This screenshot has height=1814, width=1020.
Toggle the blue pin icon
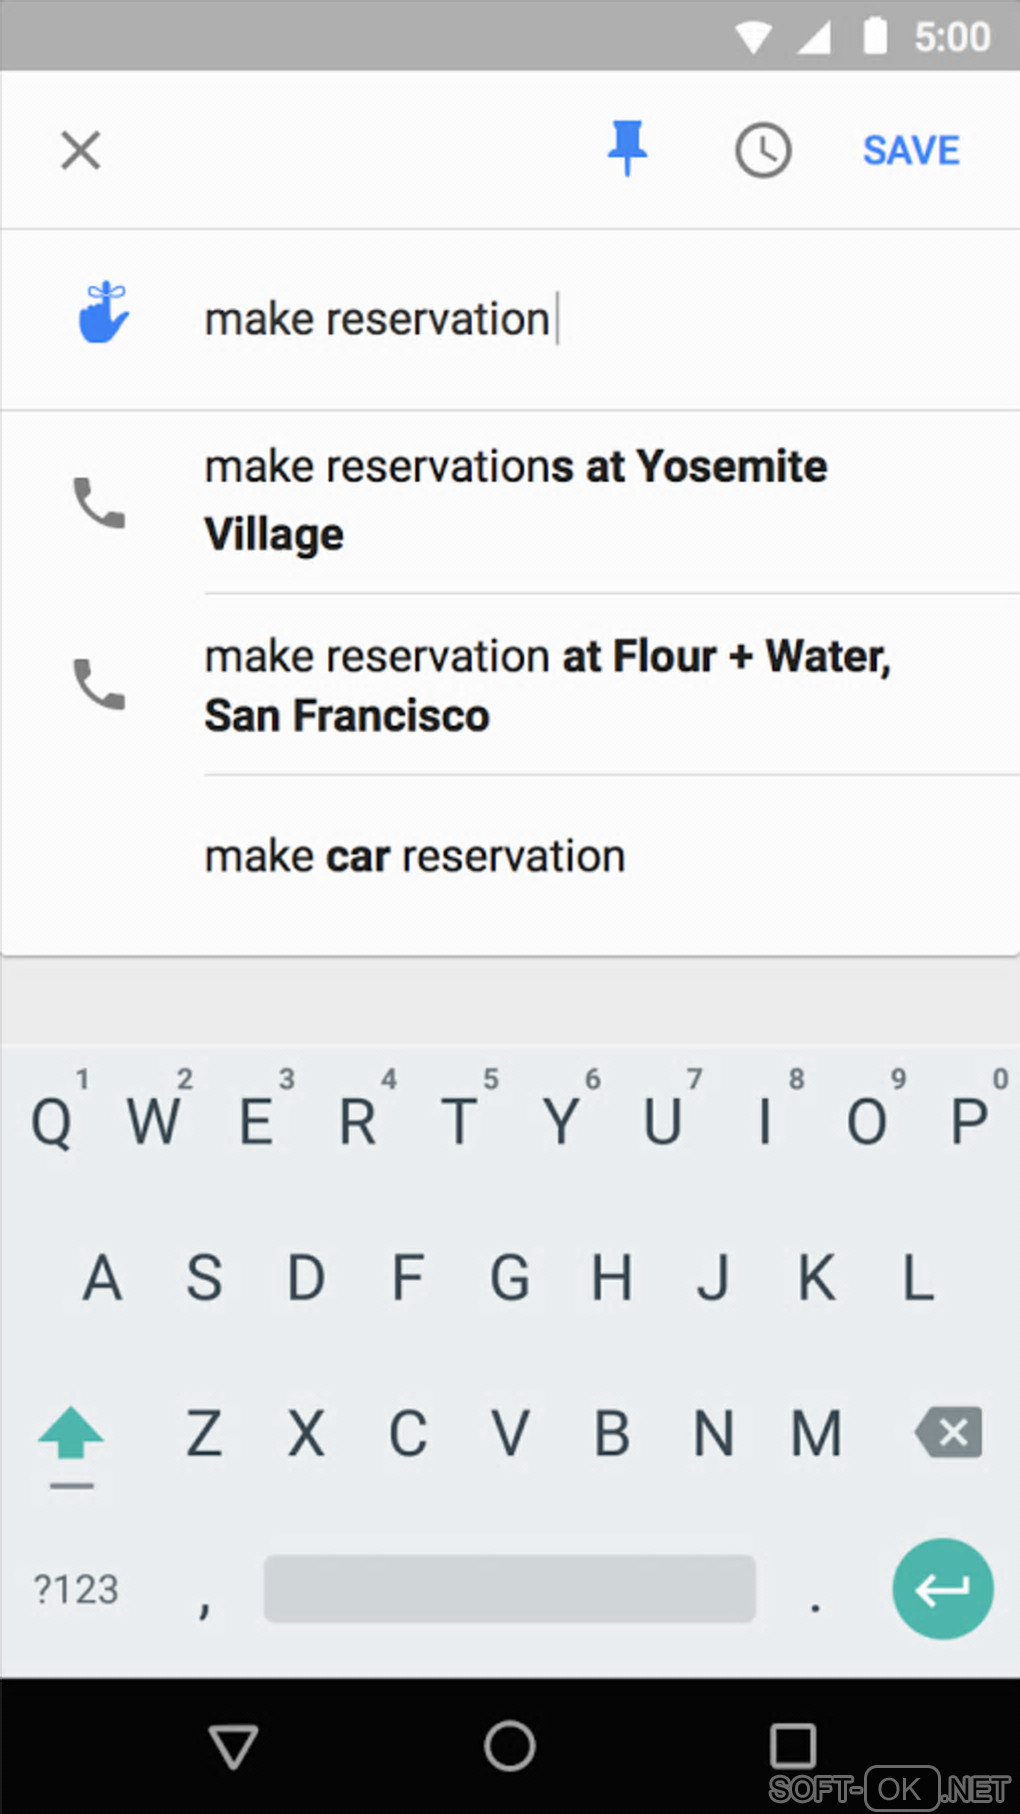click(x=627, y=149)
